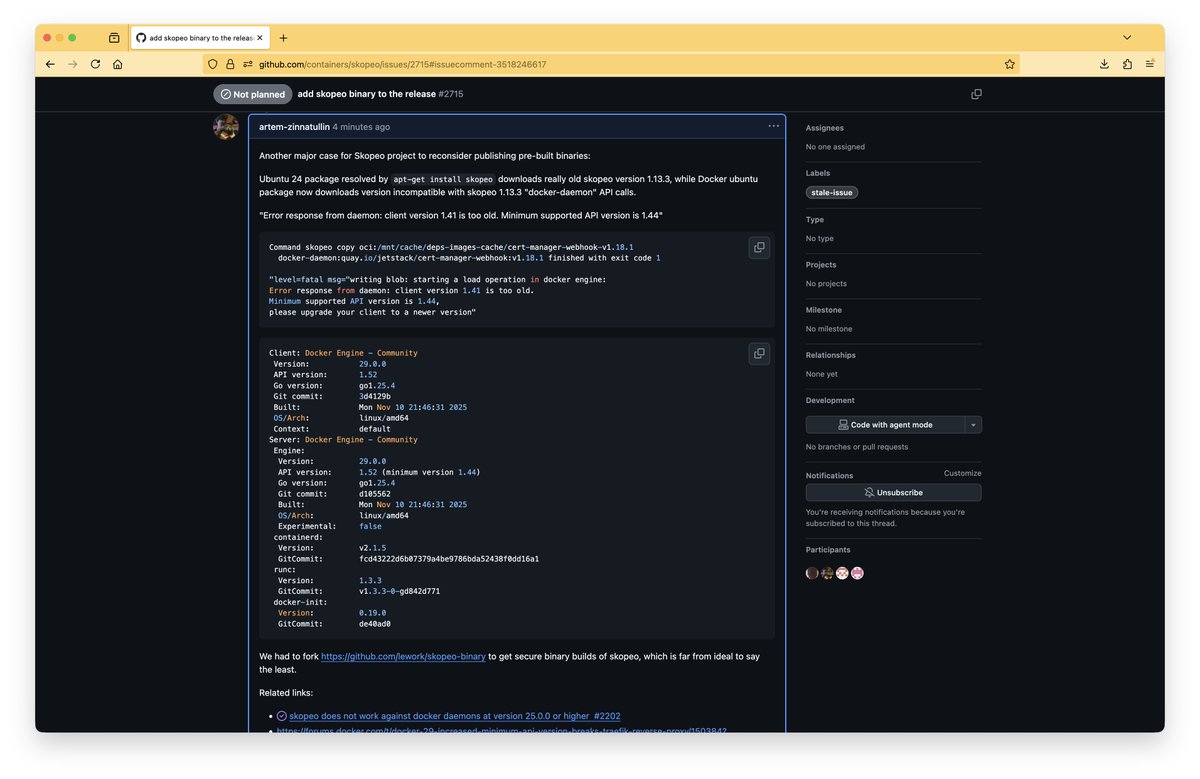
Task: Unsubscribe from this issue thread
Action: [x=893, y=493]
